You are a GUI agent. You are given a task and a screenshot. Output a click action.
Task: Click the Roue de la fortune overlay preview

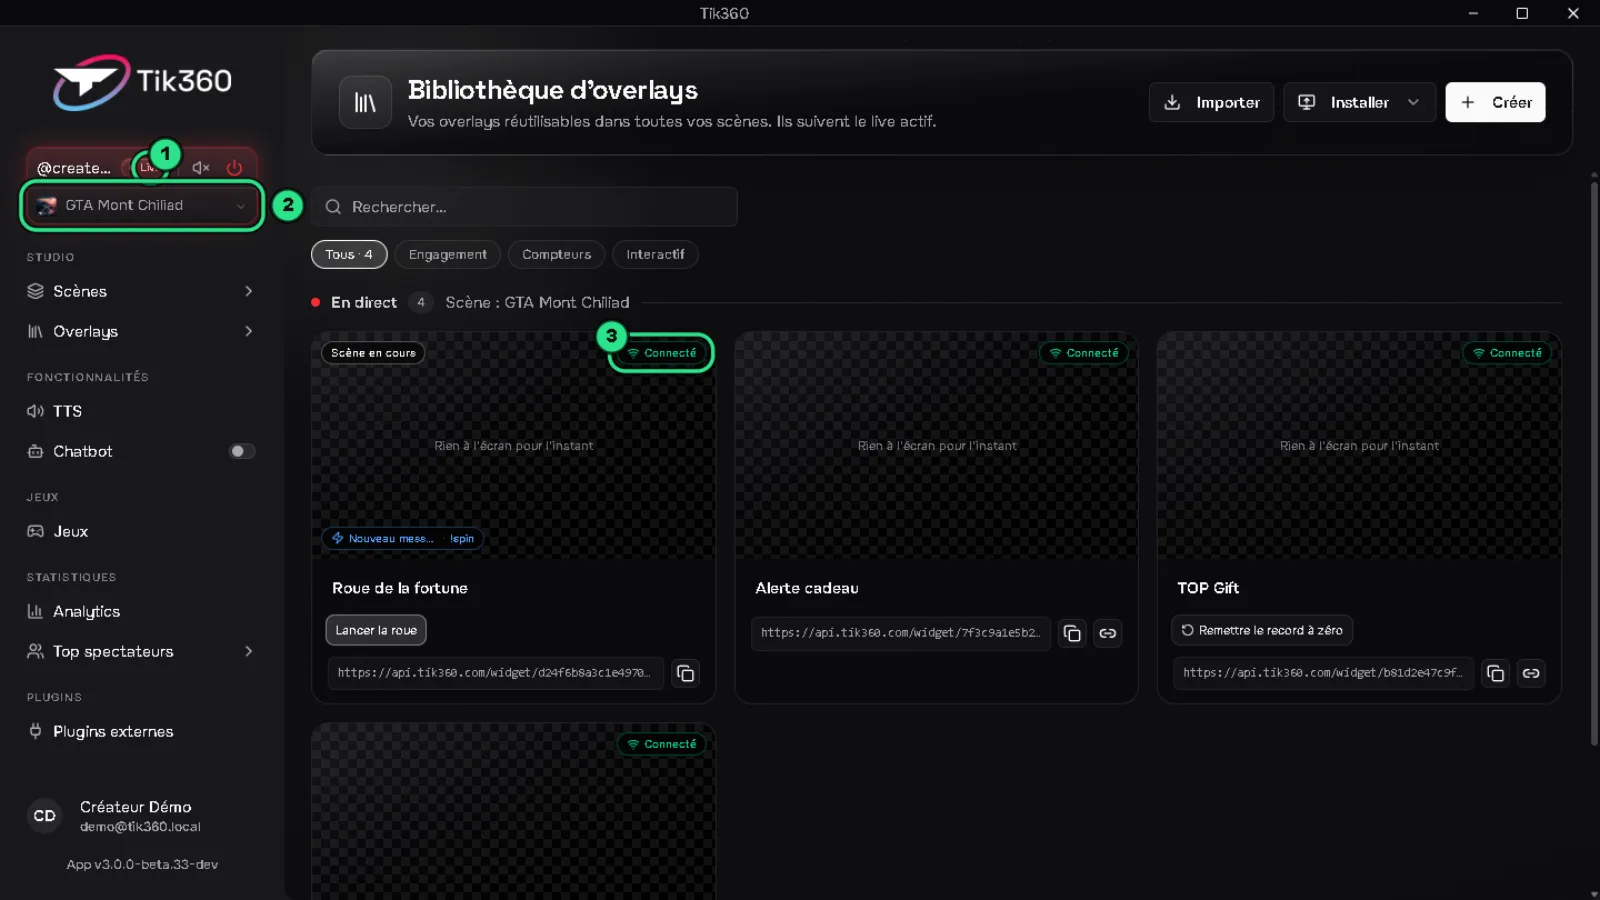[514, 446]
